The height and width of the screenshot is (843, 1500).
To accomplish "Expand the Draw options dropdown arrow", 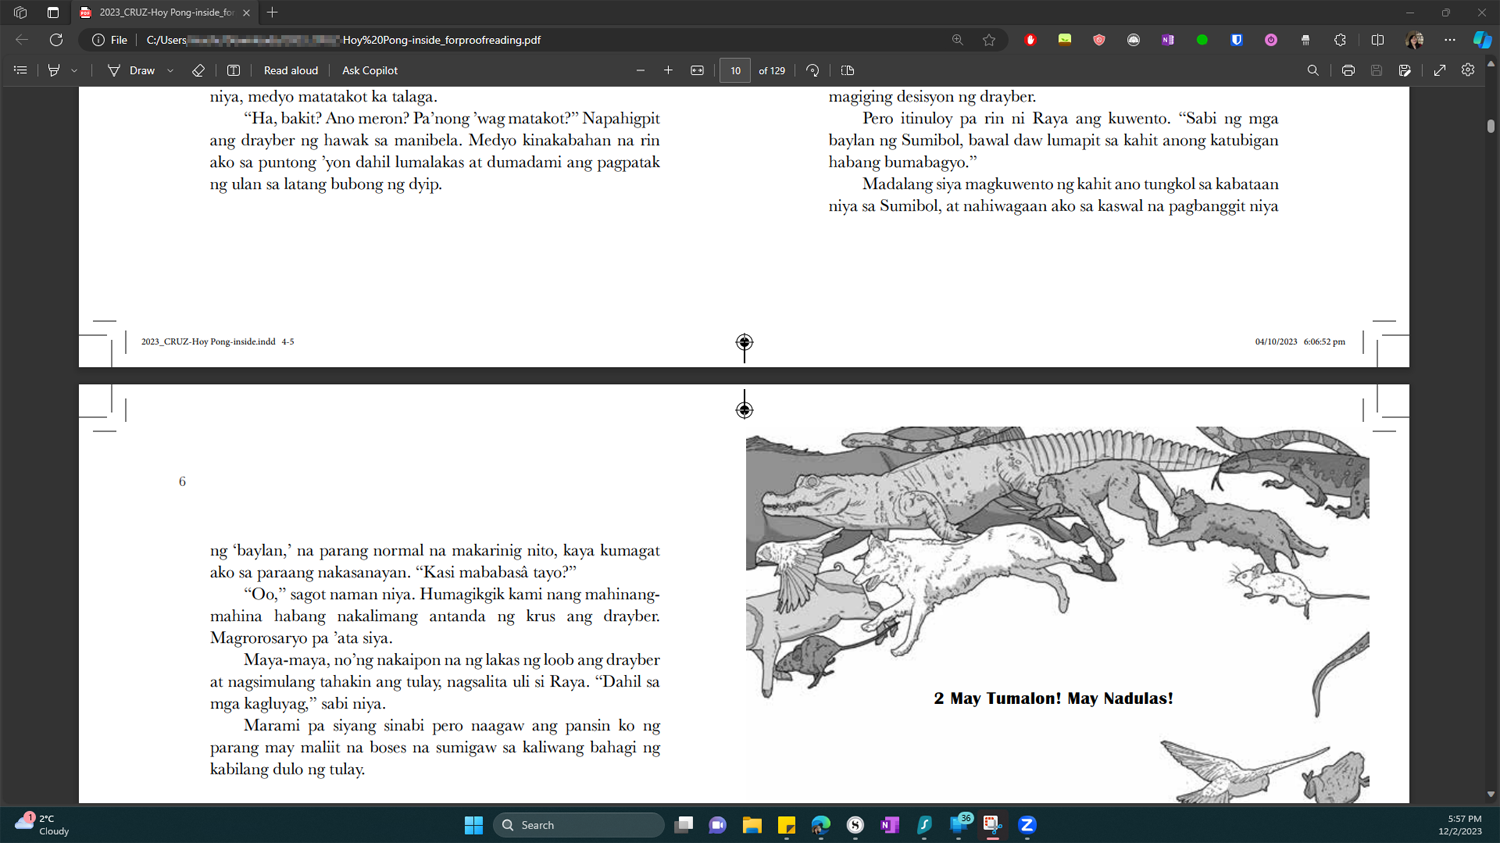I will click(x=170, y=71).
